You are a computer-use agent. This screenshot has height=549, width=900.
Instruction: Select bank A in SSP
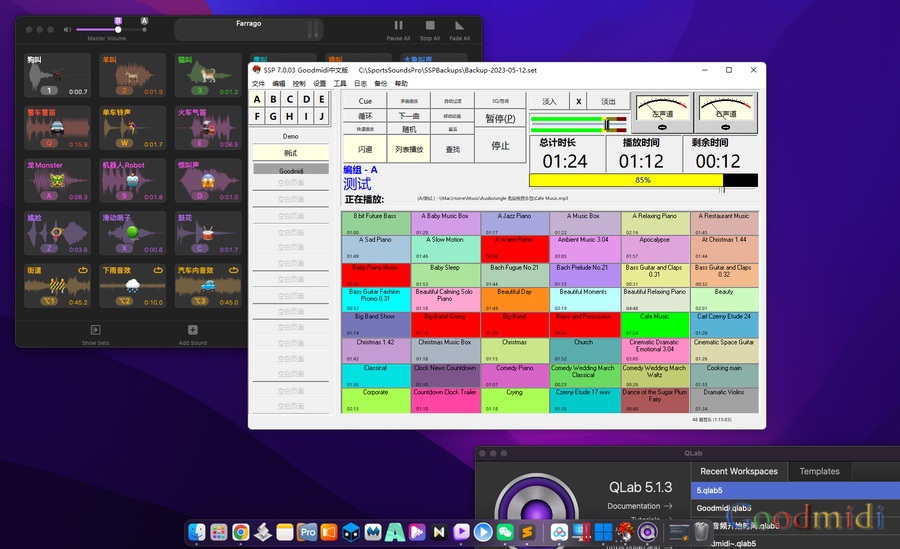[257, 99]
